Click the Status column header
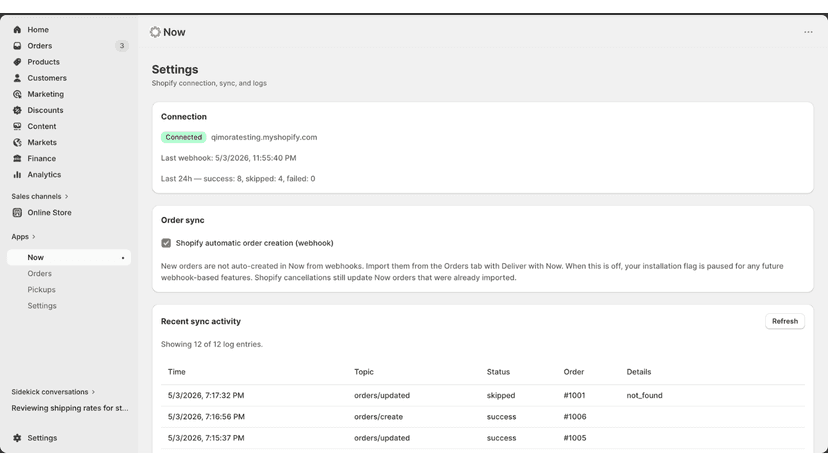 [498, 372]
